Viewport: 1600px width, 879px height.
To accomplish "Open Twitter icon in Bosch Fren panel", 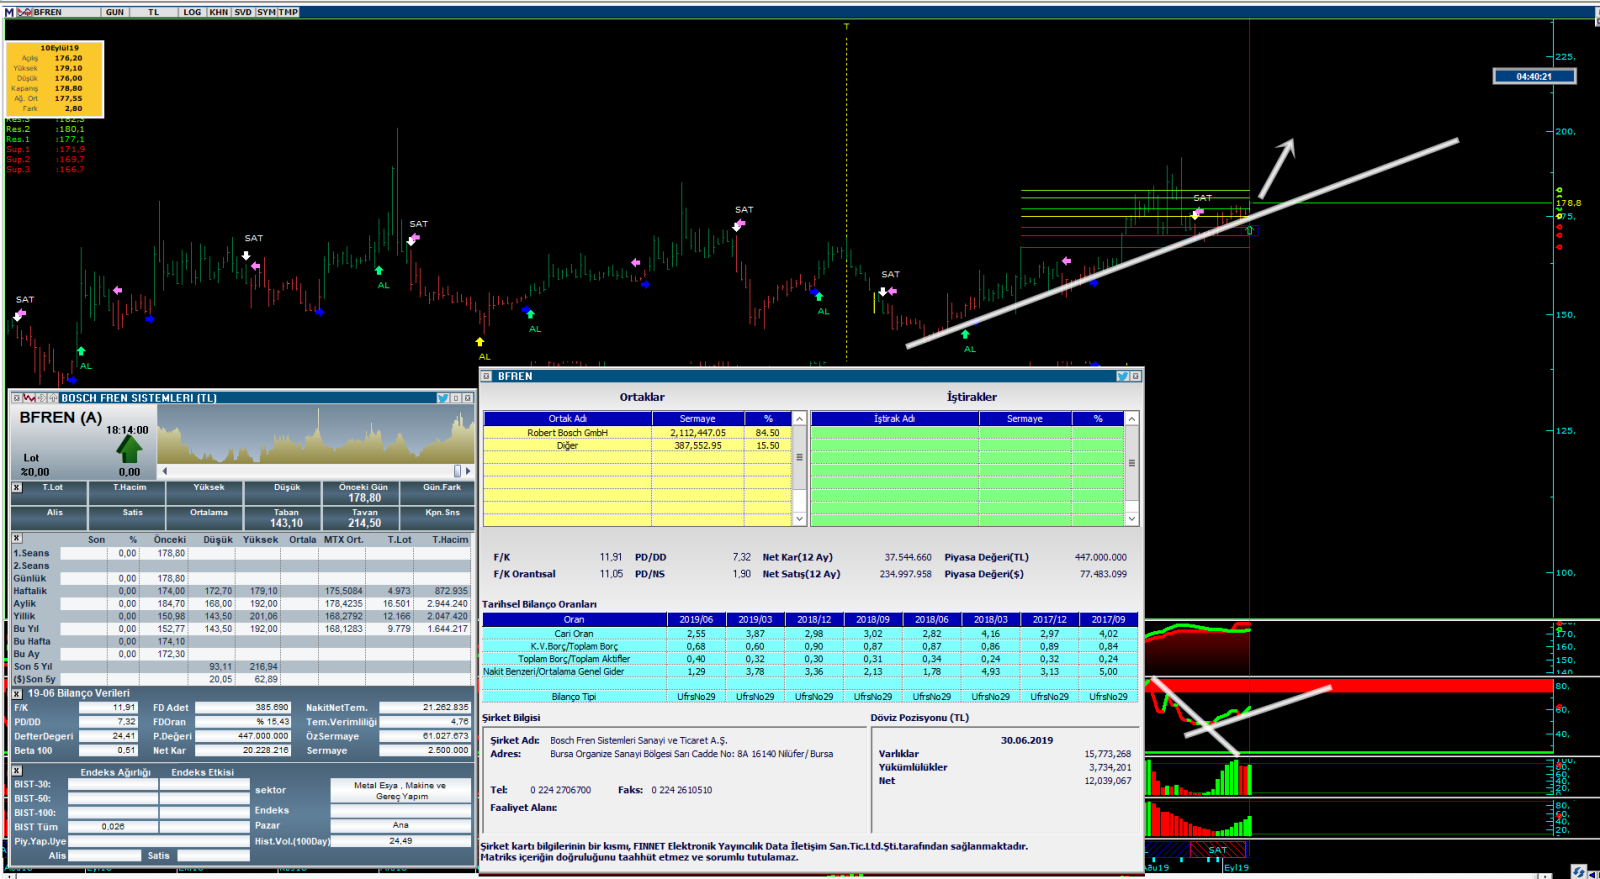I will click(442, 398).
